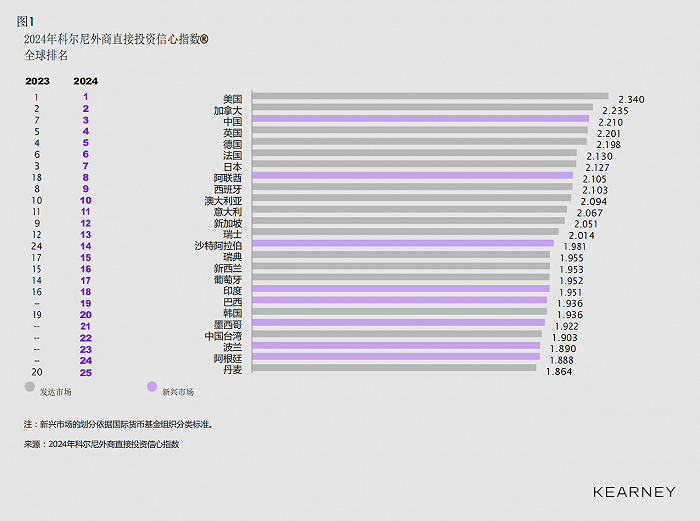Click the index value 2.235

pos(615,111)
